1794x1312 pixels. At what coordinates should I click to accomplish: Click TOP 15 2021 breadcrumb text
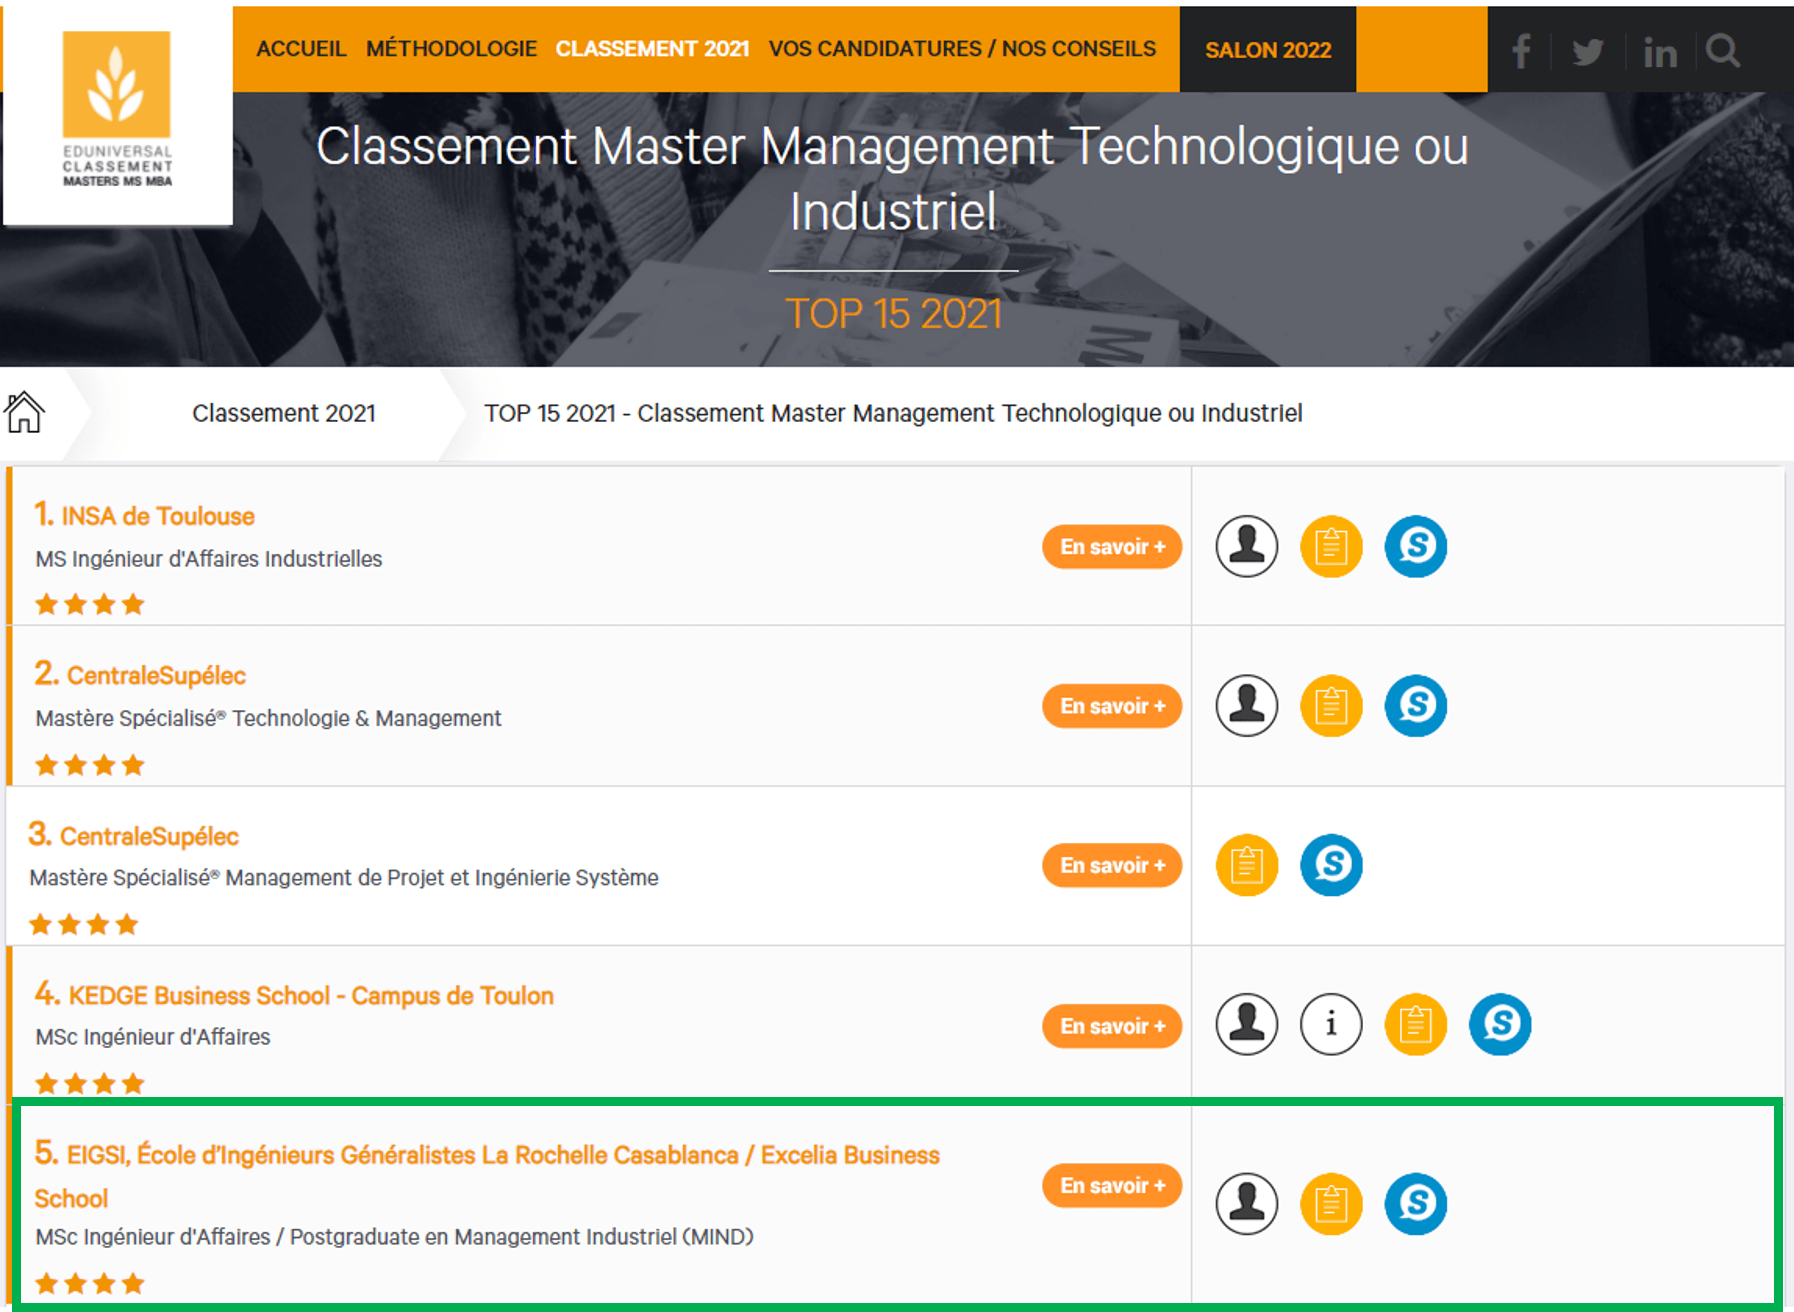click(893, 413)
